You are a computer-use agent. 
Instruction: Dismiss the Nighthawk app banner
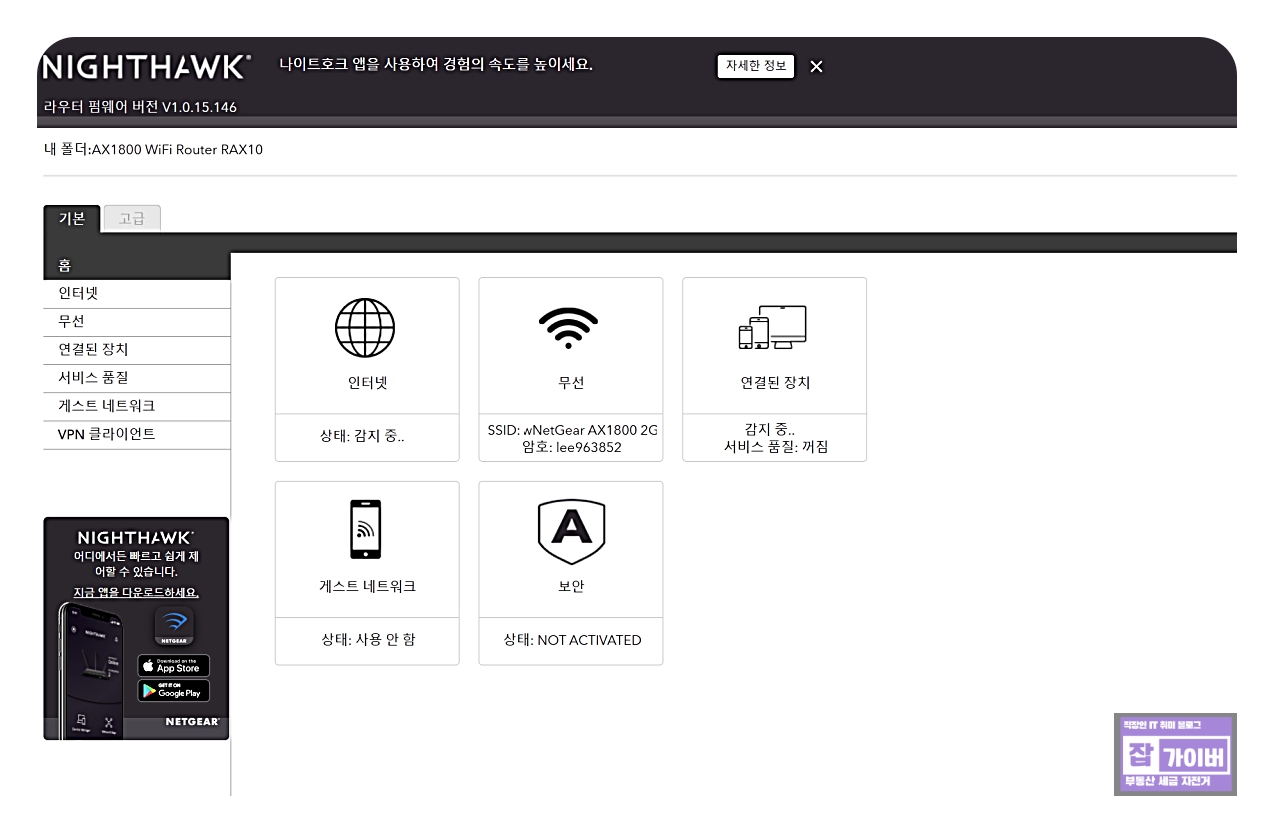[x=816, y=67]
